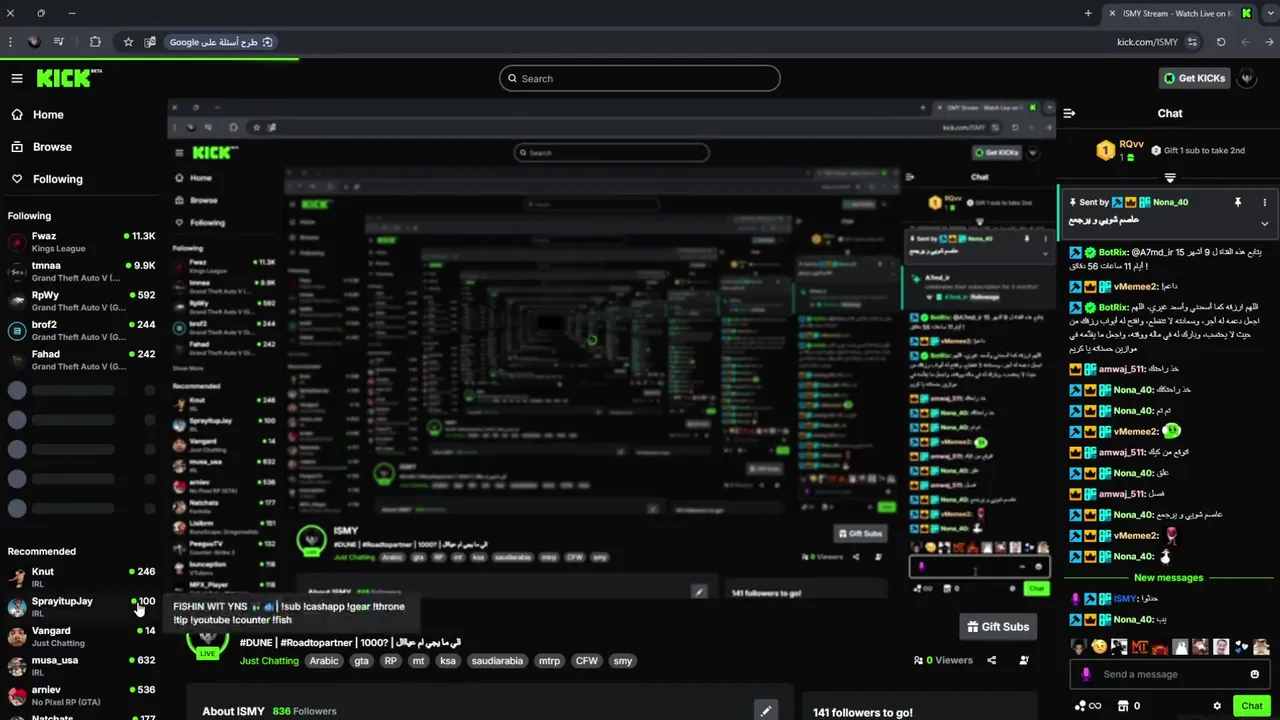Reload page in browser toolbar
Viewport: 1280px width, 720px height.
[x=1221, y=42]
